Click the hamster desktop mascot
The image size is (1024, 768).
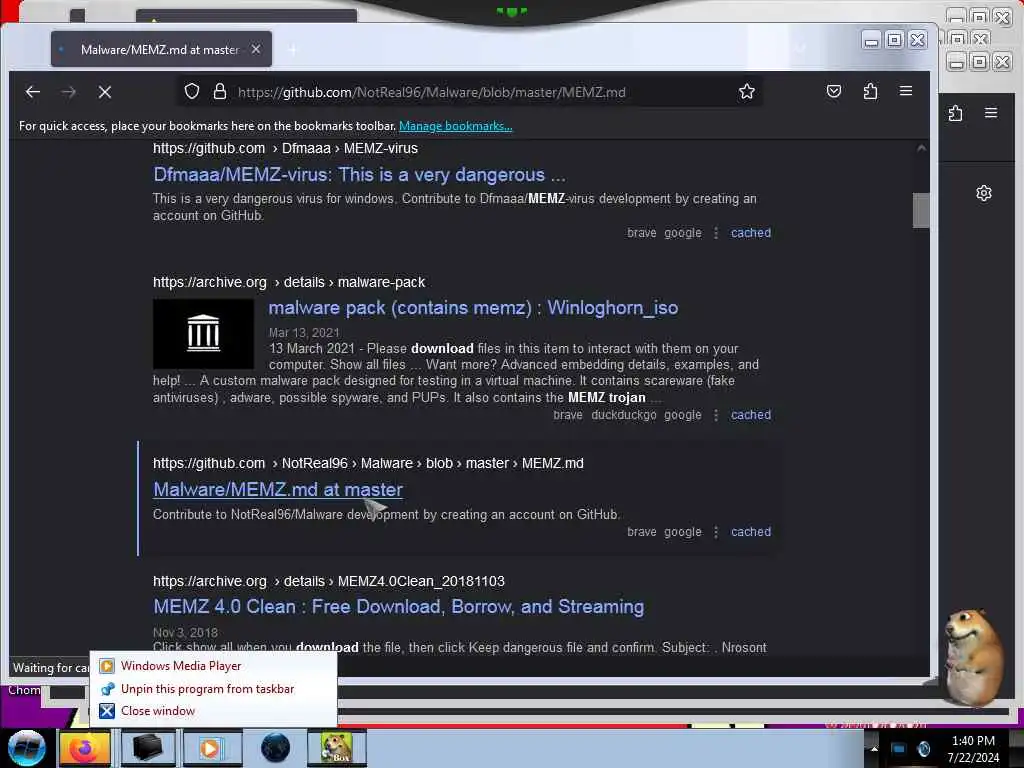[973, 656]
